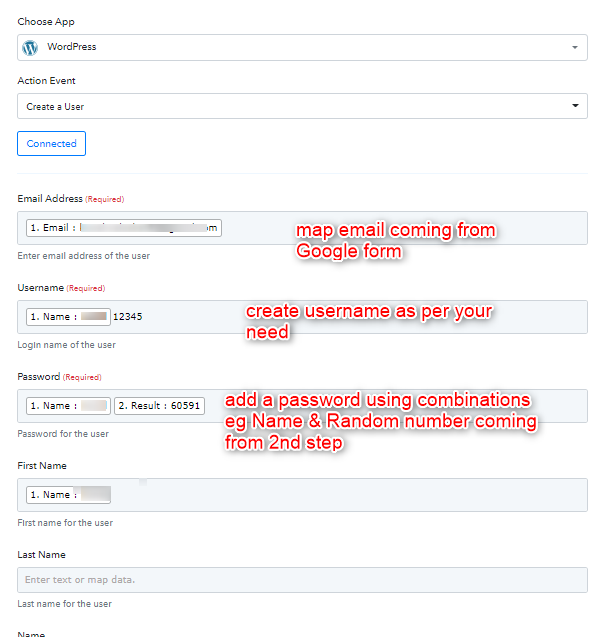This screenshot has height=637, width=591.
Task: Click the 12345 text in Username
Action: pyautogui.click(x=128, y=316)
